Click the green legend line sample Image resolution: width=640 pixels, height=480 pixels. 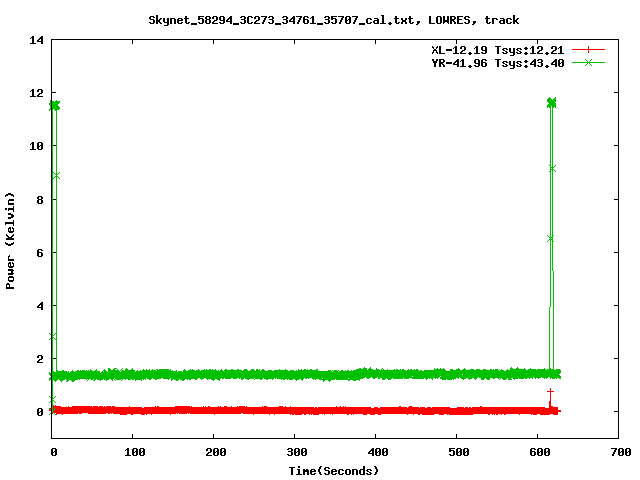click(588, 62)
